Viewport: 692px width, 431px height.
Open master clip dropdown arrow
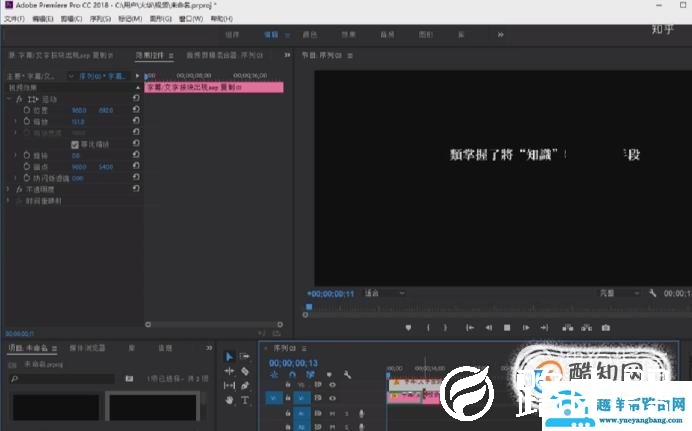[x=71, y=76]
